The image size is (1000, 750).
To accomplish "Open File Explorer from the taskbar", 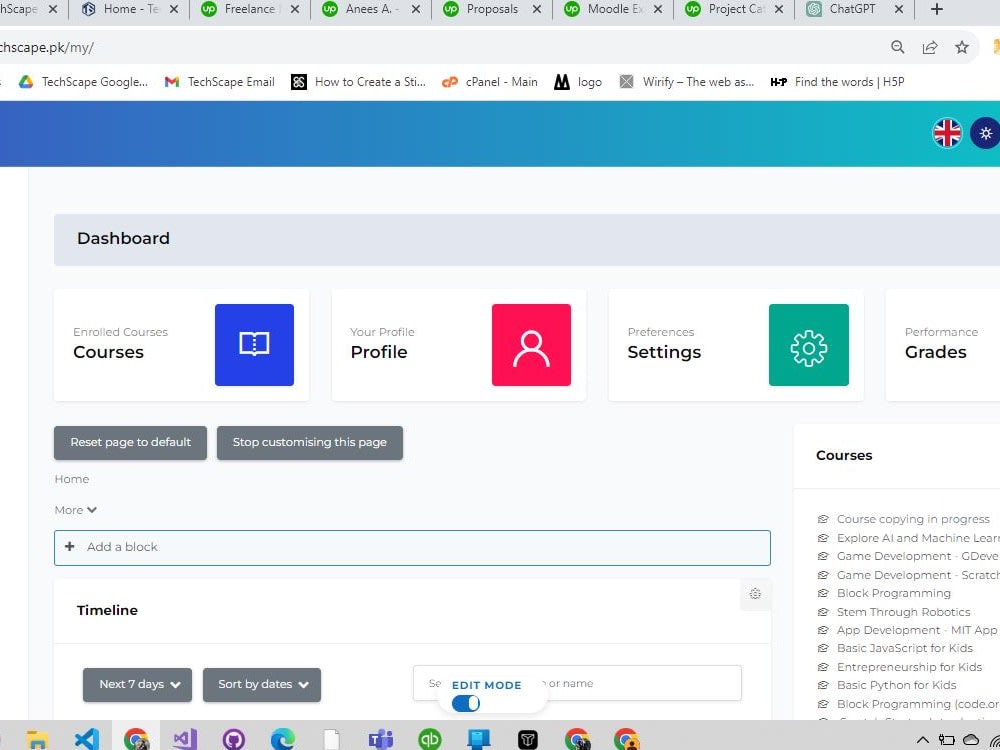I will click(x=37, y=740).
